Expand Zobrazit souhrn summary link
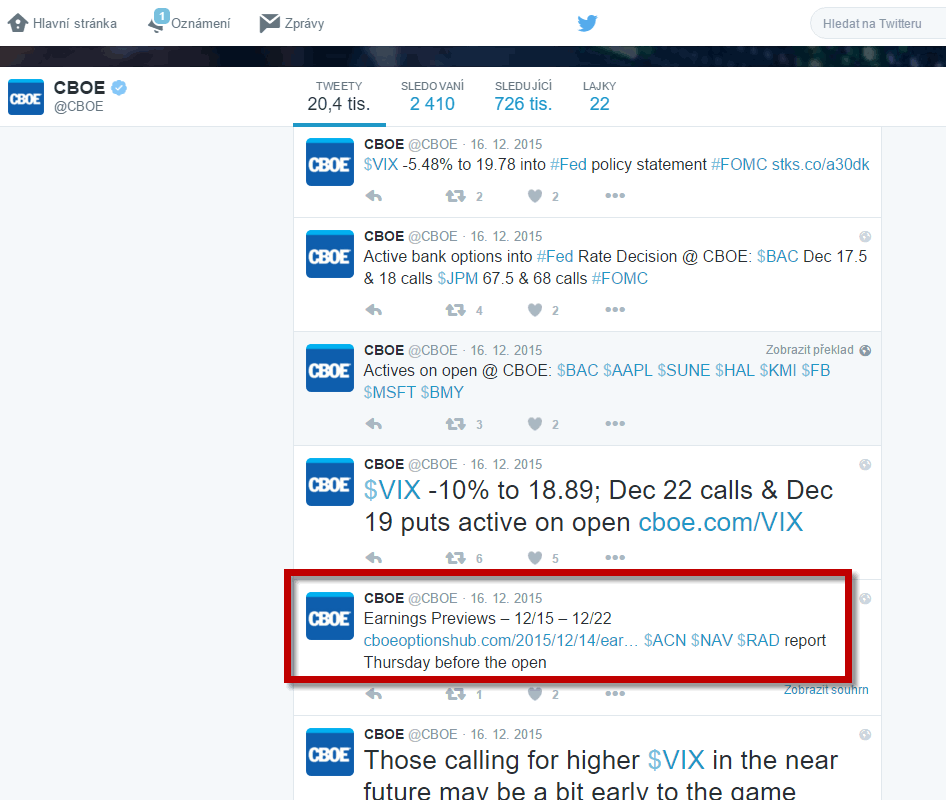Screen dimensions: 946x800 826,690
